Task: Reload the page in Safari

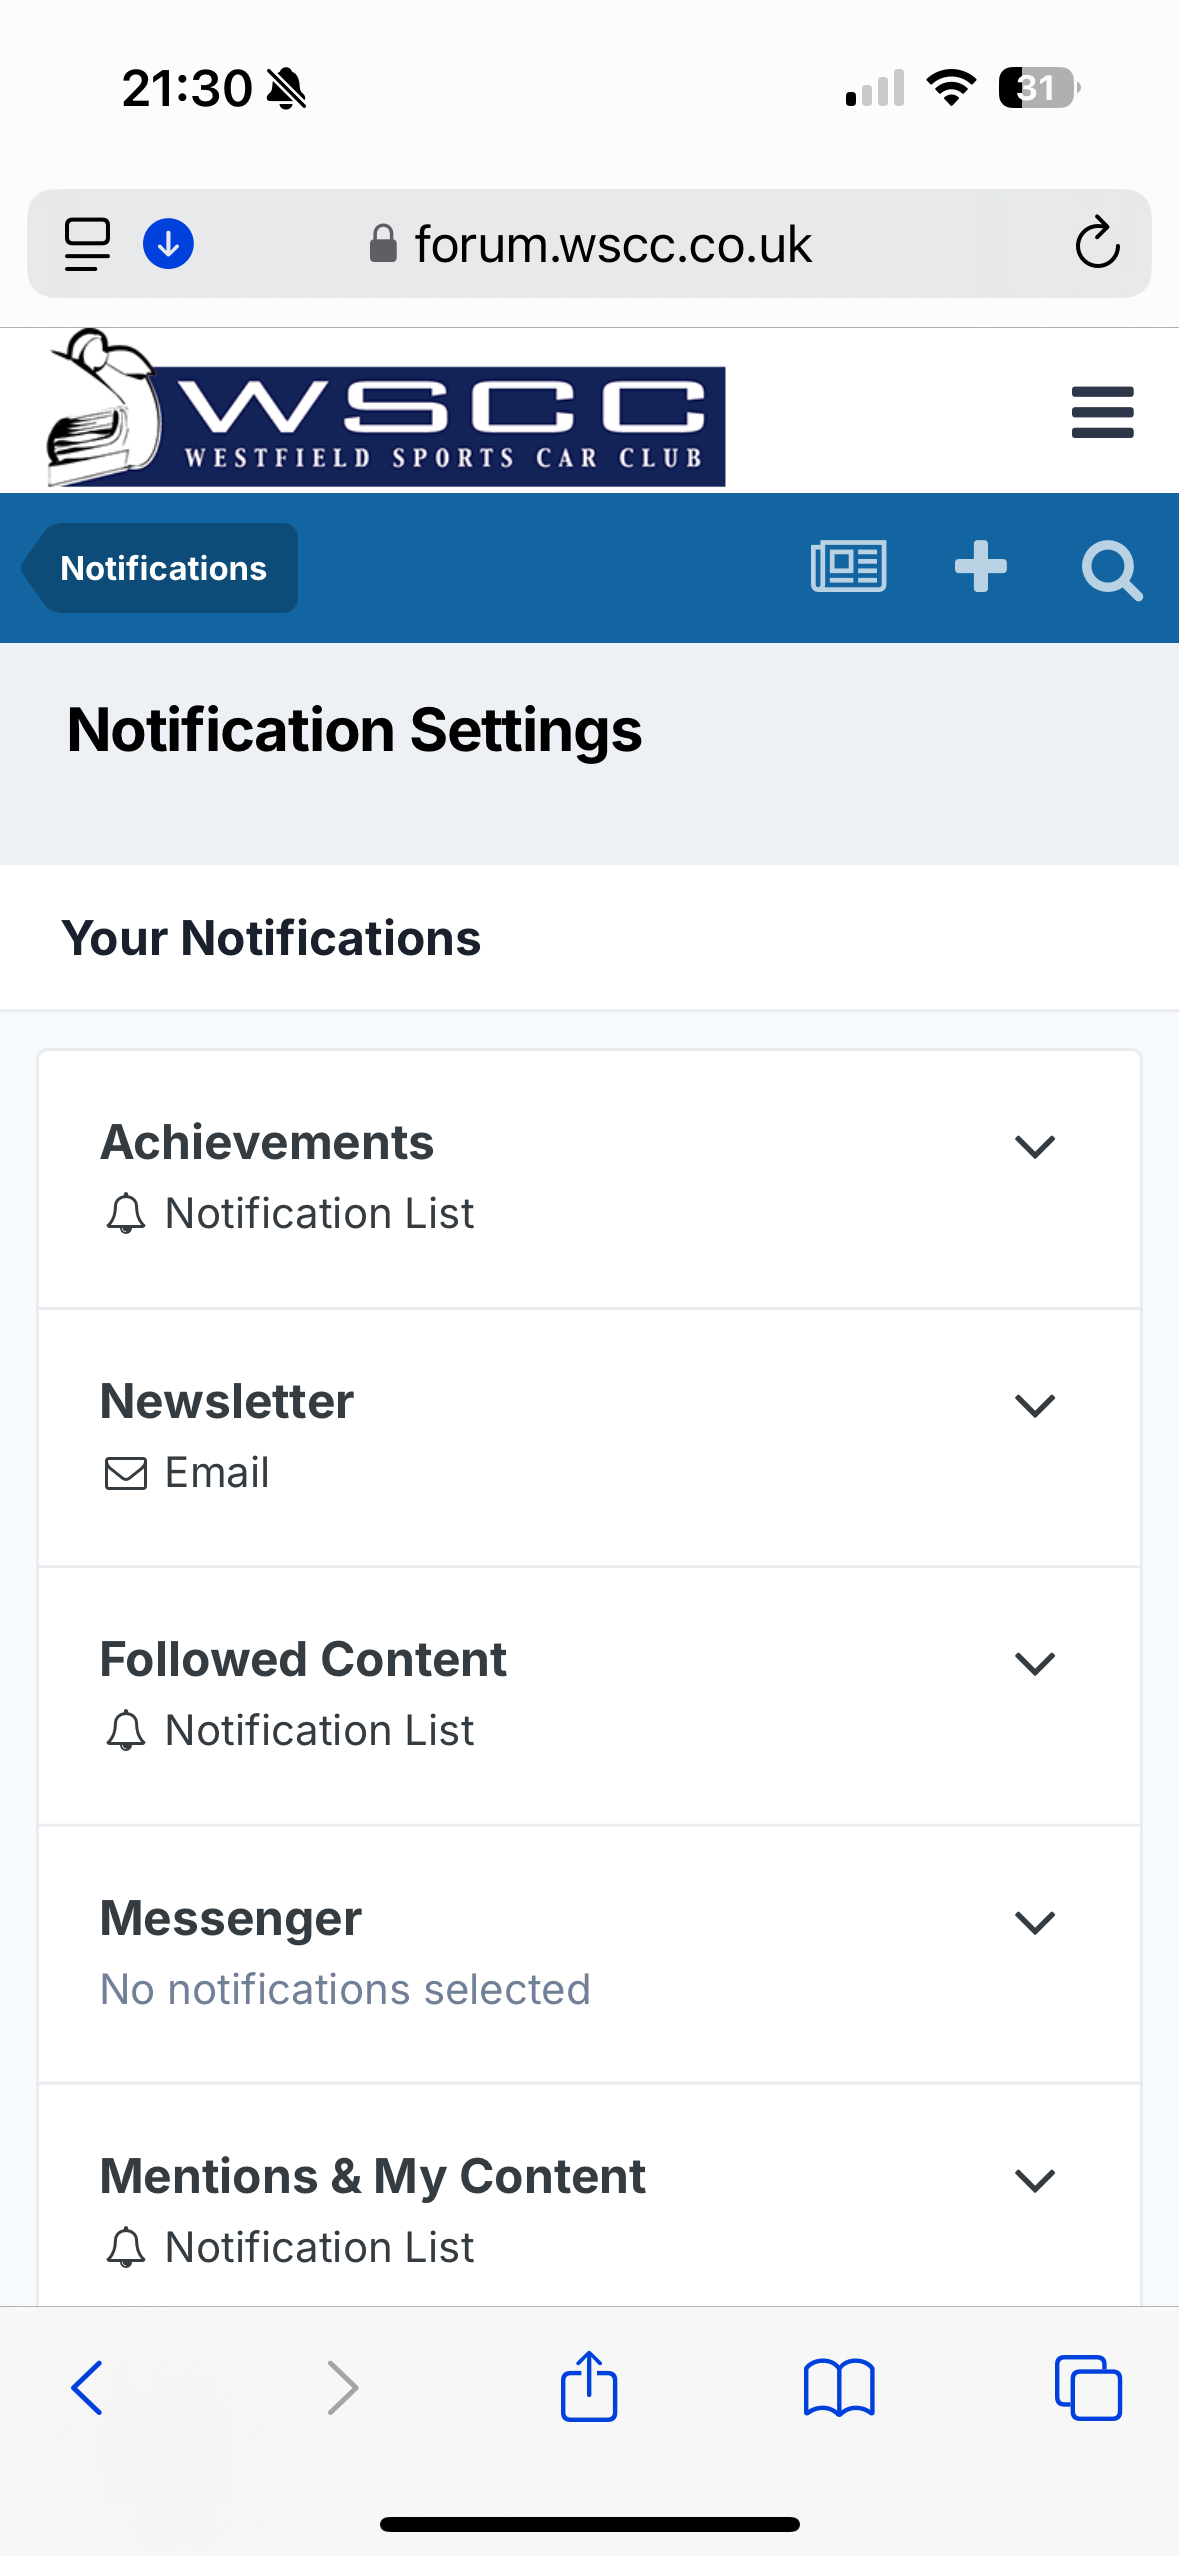Action: [1097, 243]
